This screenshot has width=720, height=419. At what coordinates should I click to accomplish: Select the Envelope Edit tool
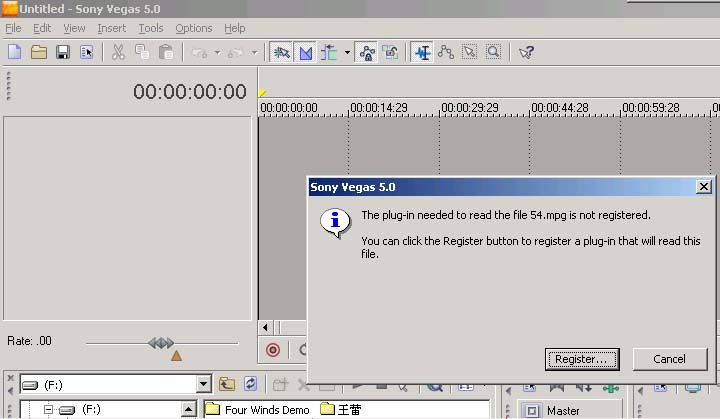pyautogui.click(x=446, y=52)
